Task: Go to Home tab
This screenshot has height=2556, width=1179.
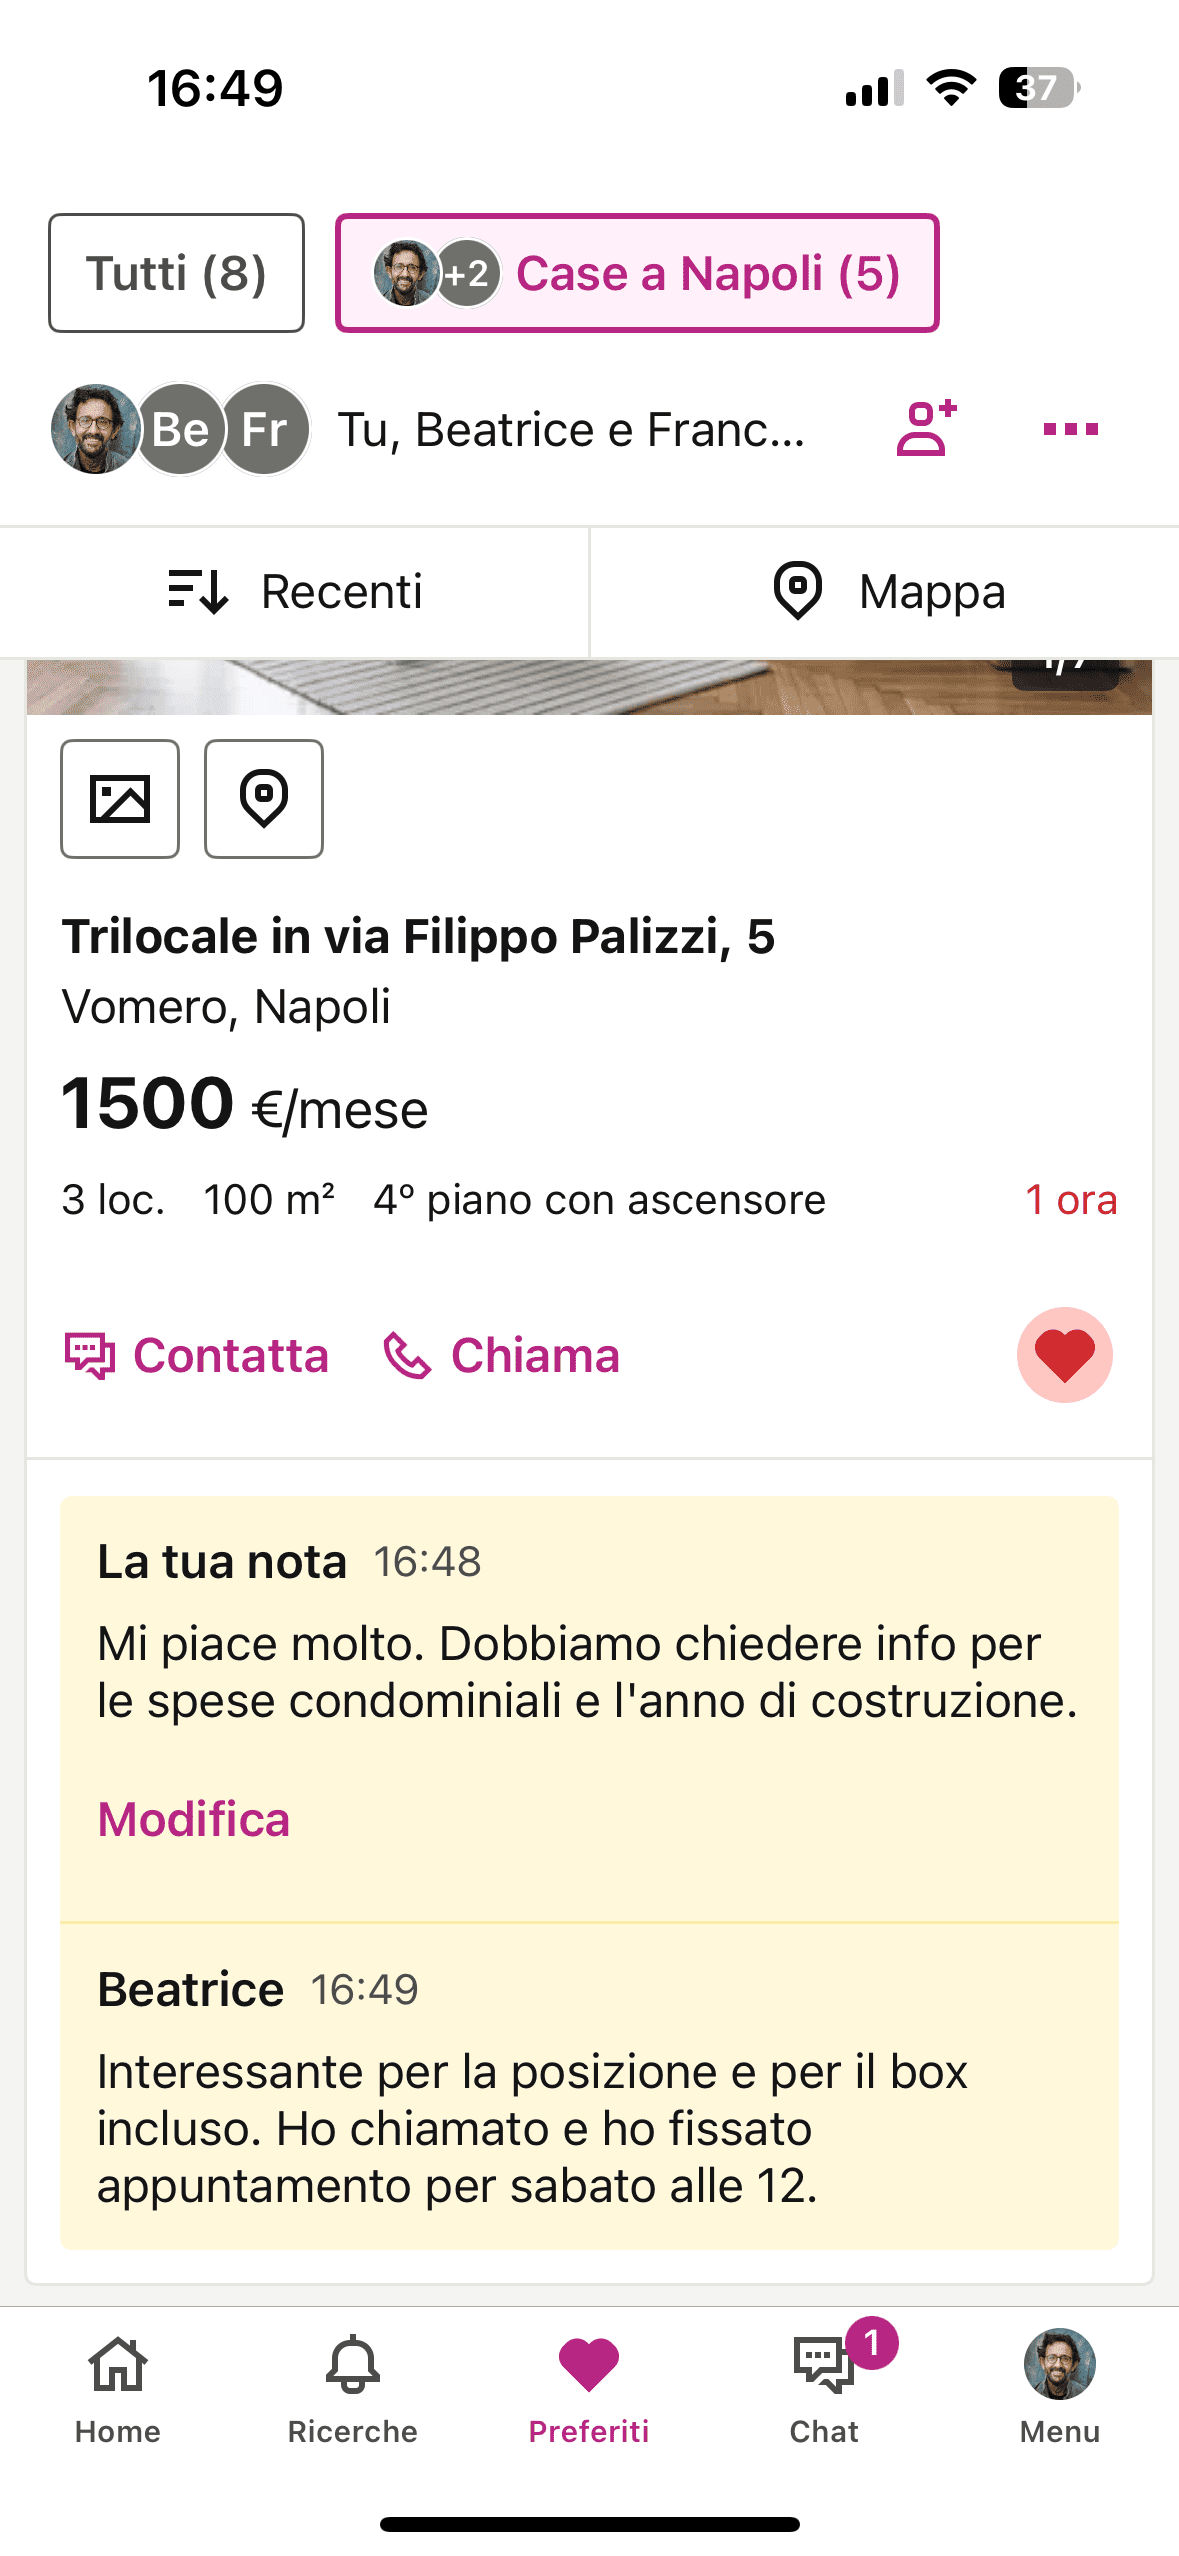Action: click(x=118, y=2388)
